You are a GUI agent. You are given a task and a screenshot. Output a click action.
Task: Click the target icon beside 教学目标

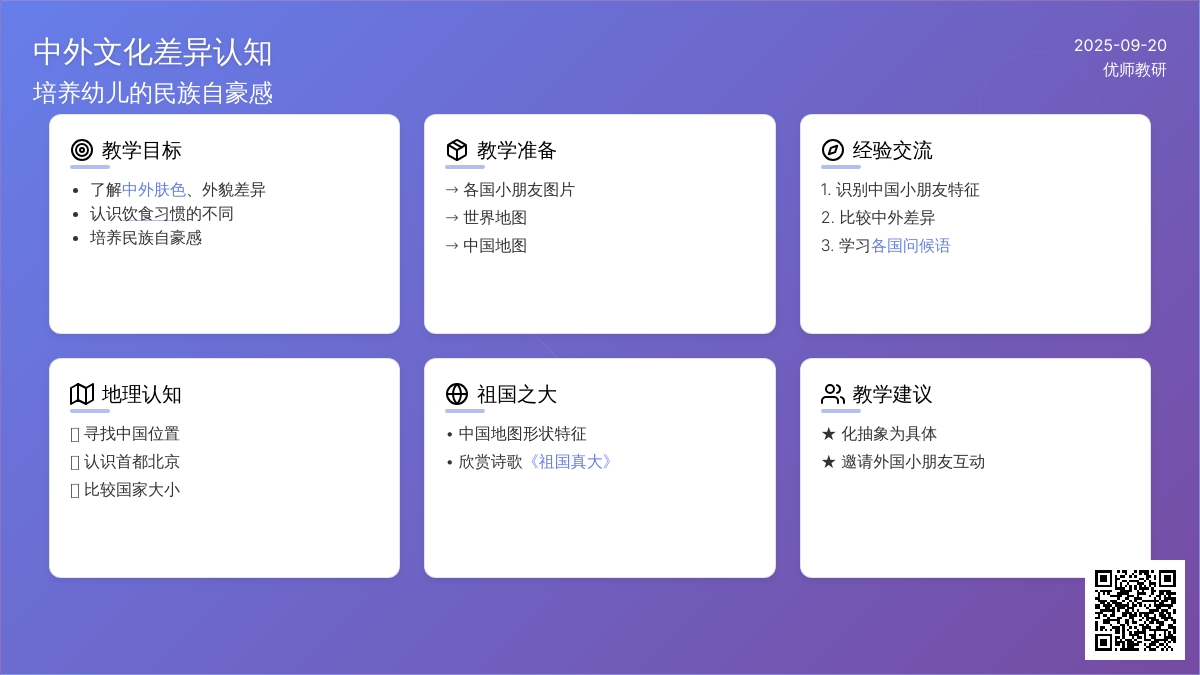82,150
